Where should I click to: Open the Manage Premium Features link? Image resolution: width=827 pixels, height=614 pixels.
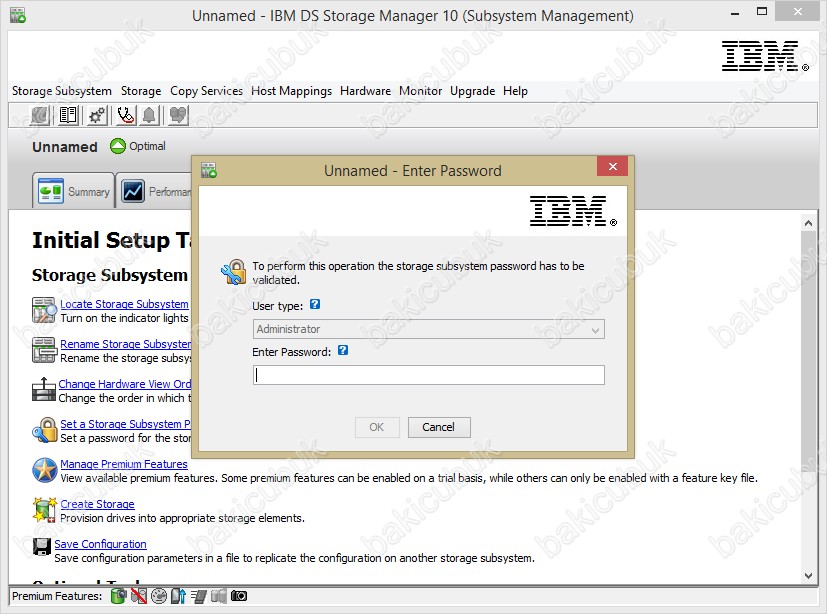pyautogui.click(x=124, y=464)
